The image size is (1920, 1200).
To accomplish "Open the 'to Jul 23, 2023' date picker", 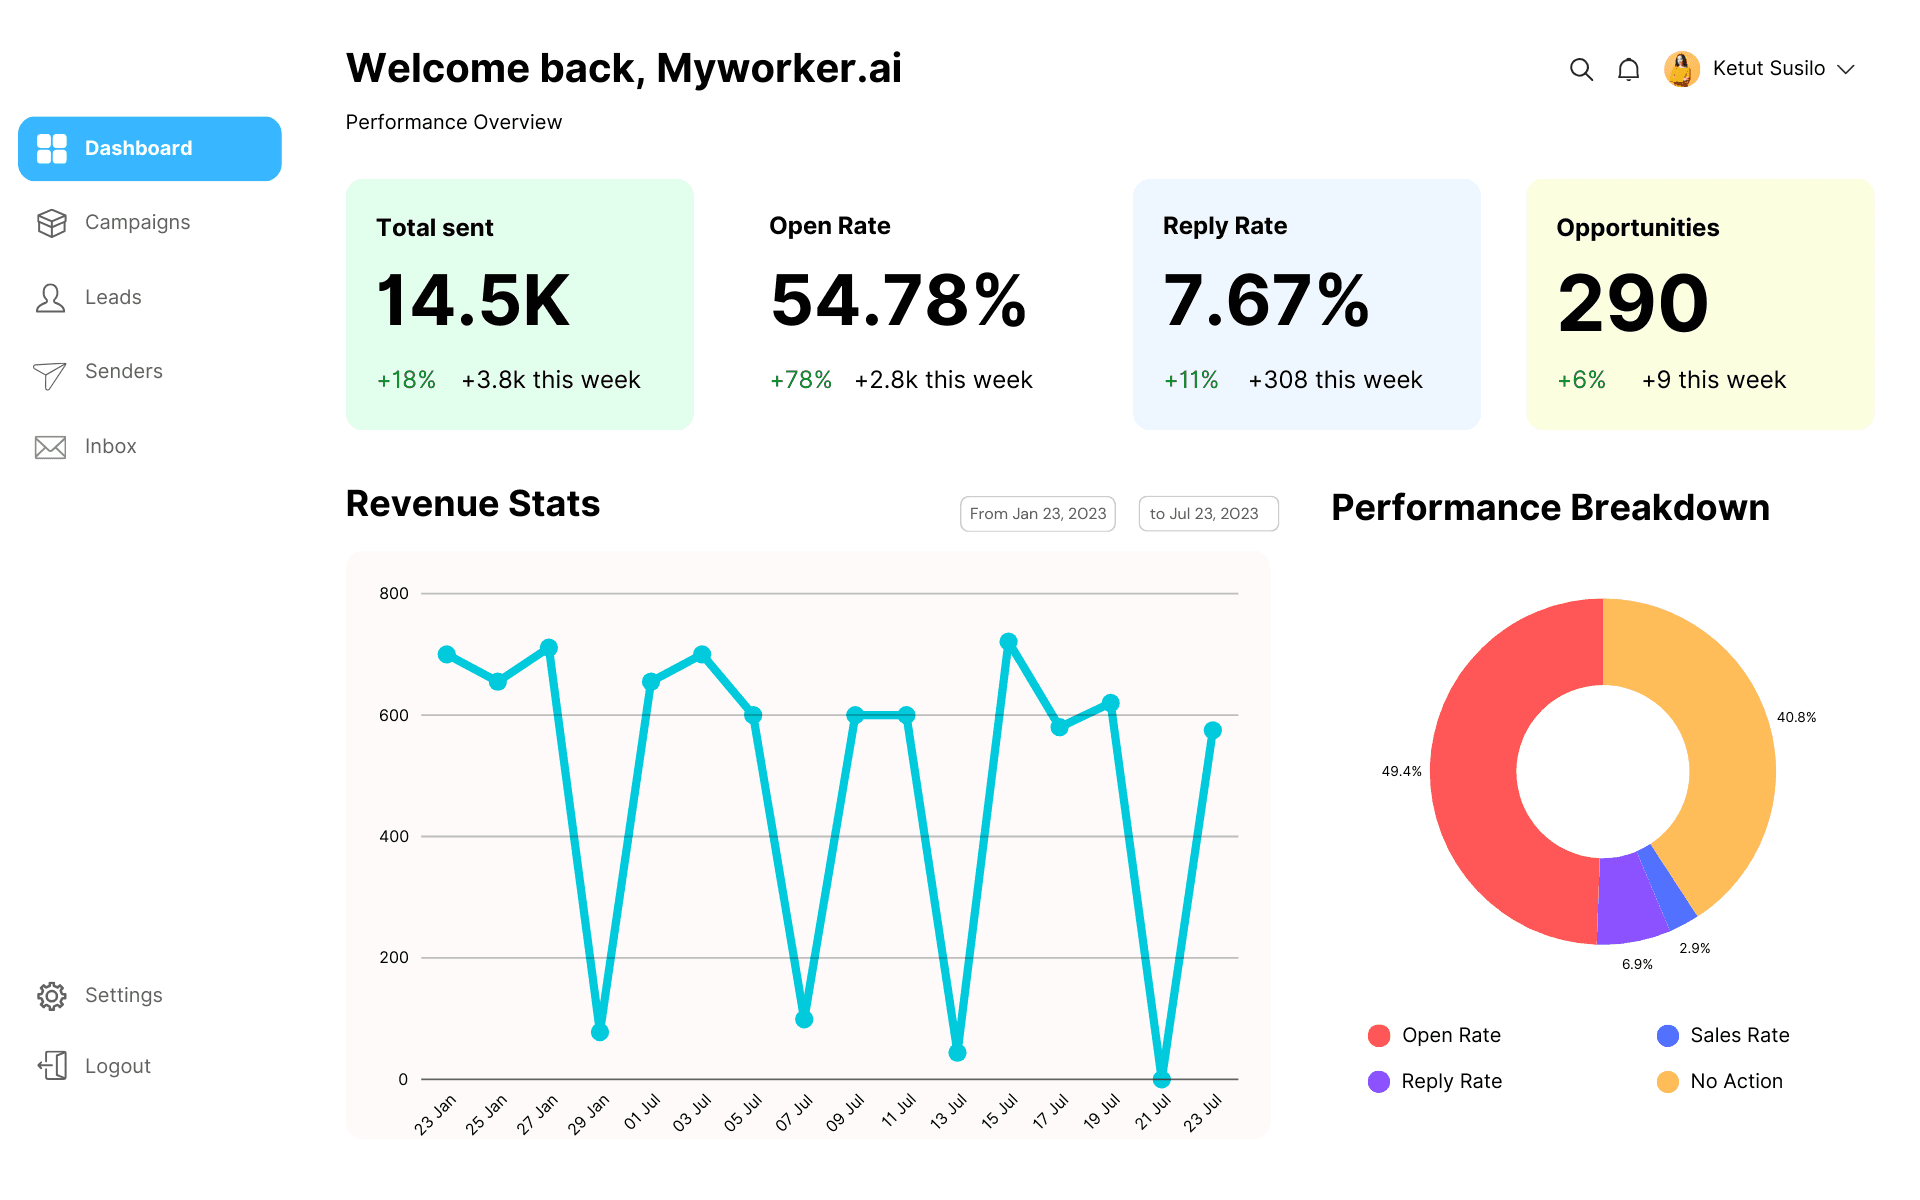I will coord(1208,514).
